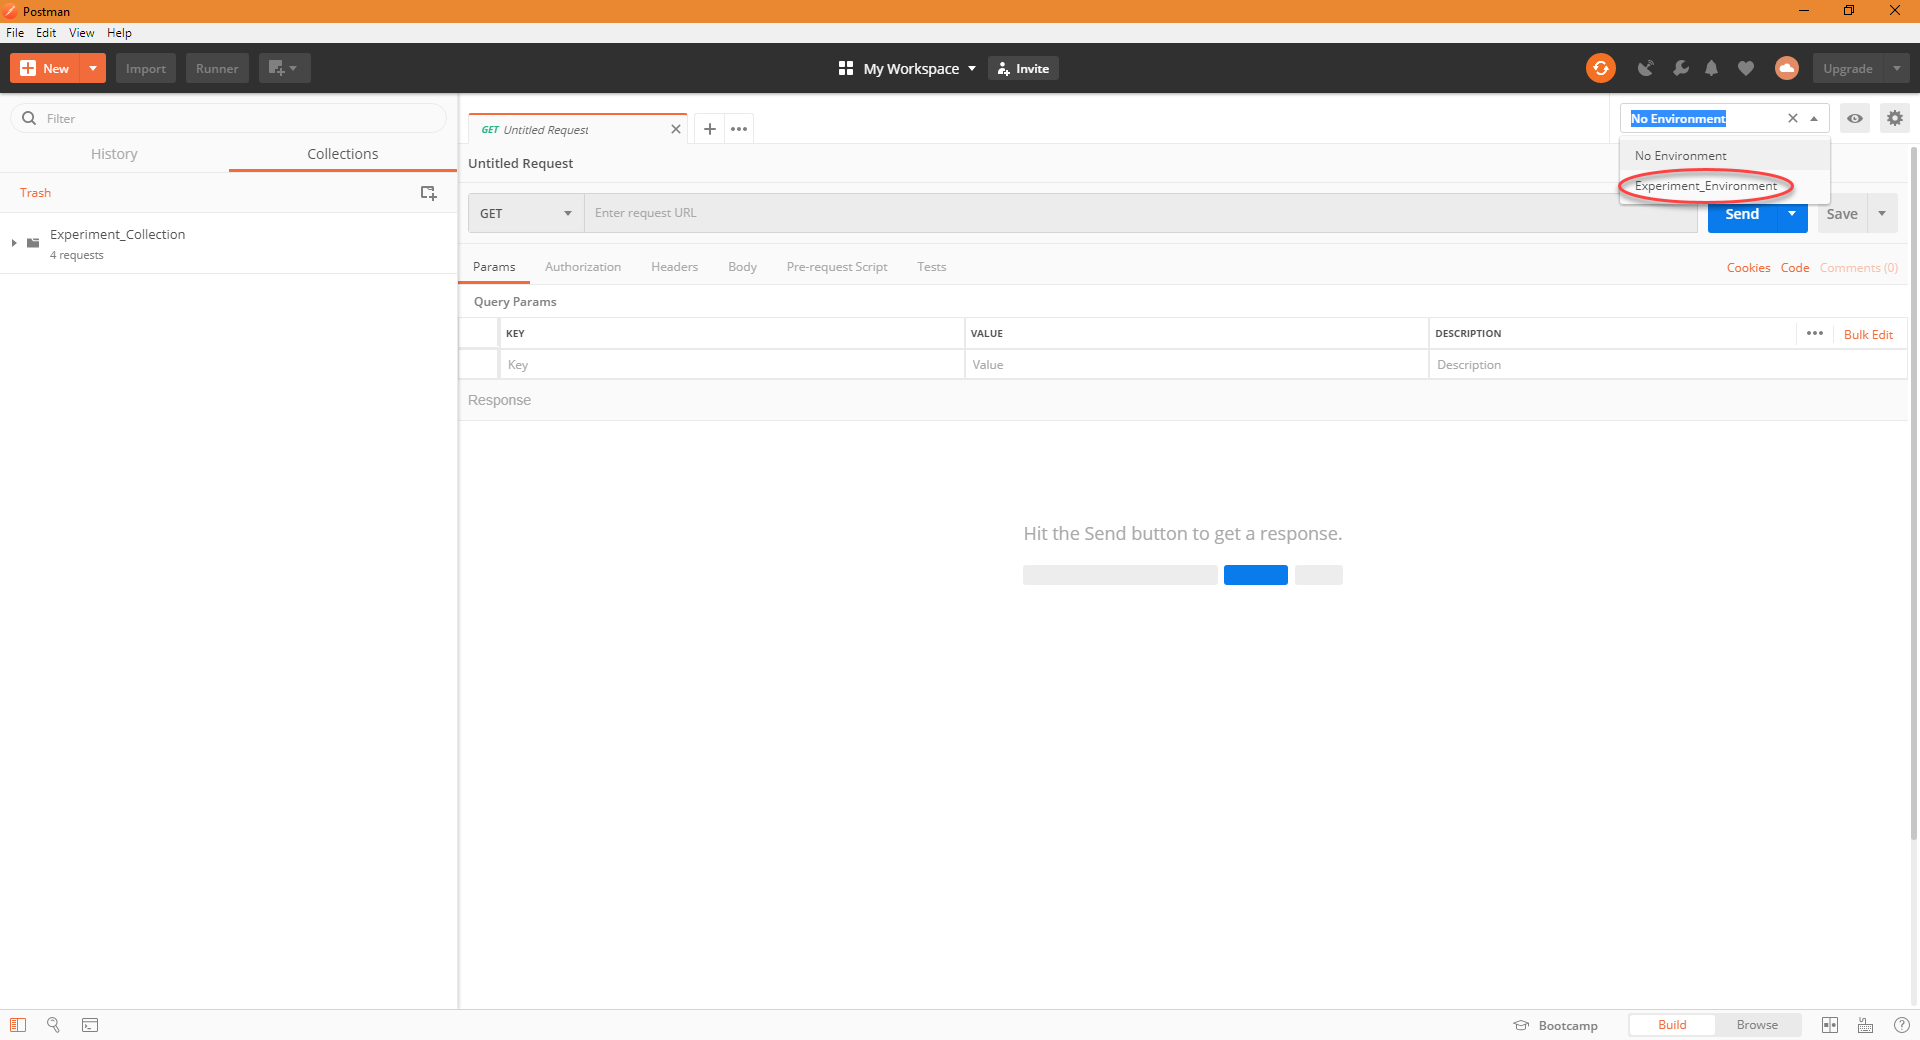Screen dimensions: 1920x1040
Task: Create a new collection icon
Action: (428, 193)
